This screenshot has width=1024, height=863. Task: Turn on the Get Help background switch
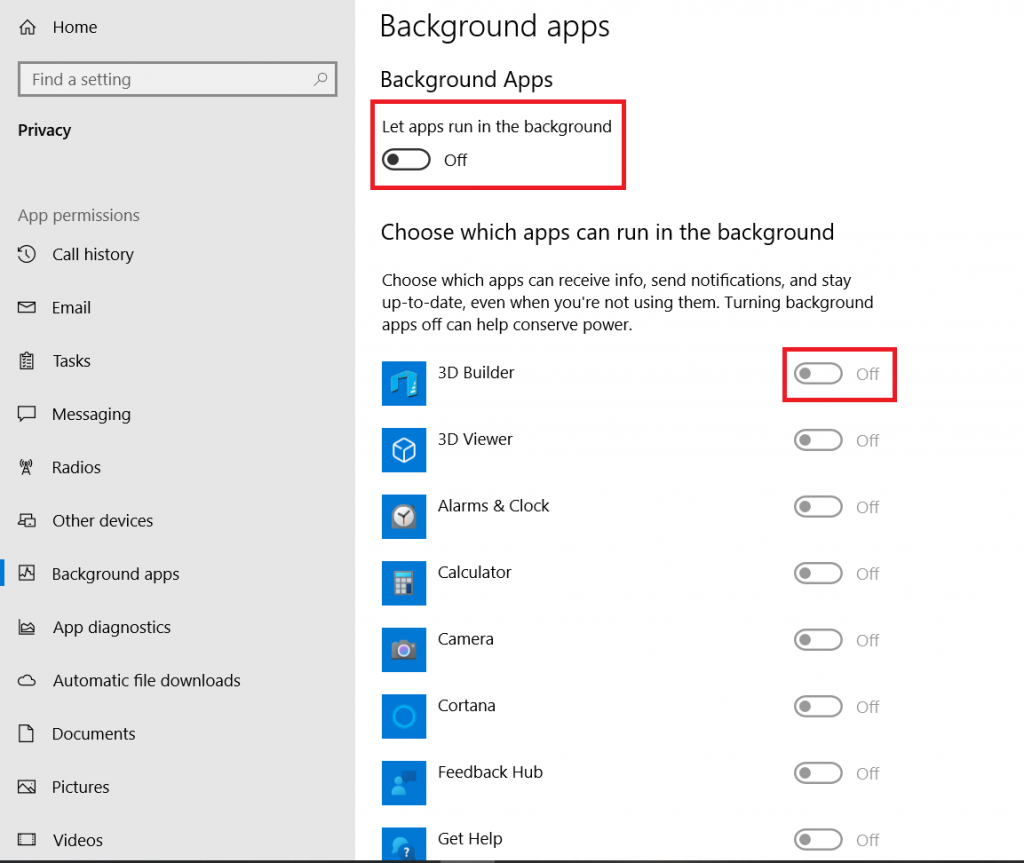[817, 839]
